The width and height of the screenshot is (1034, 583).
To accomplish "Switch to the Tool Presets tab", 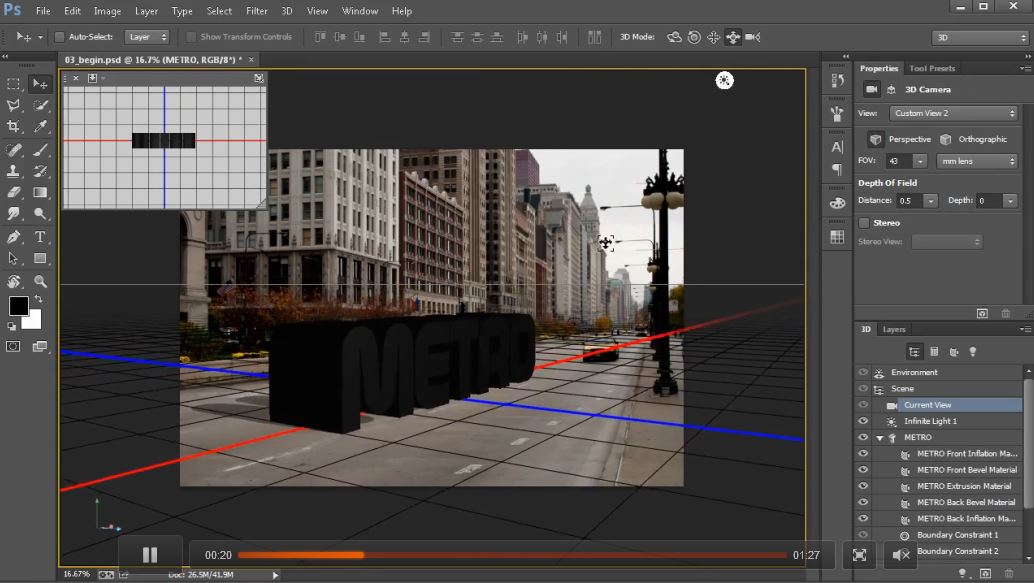I will click(932, 68).
